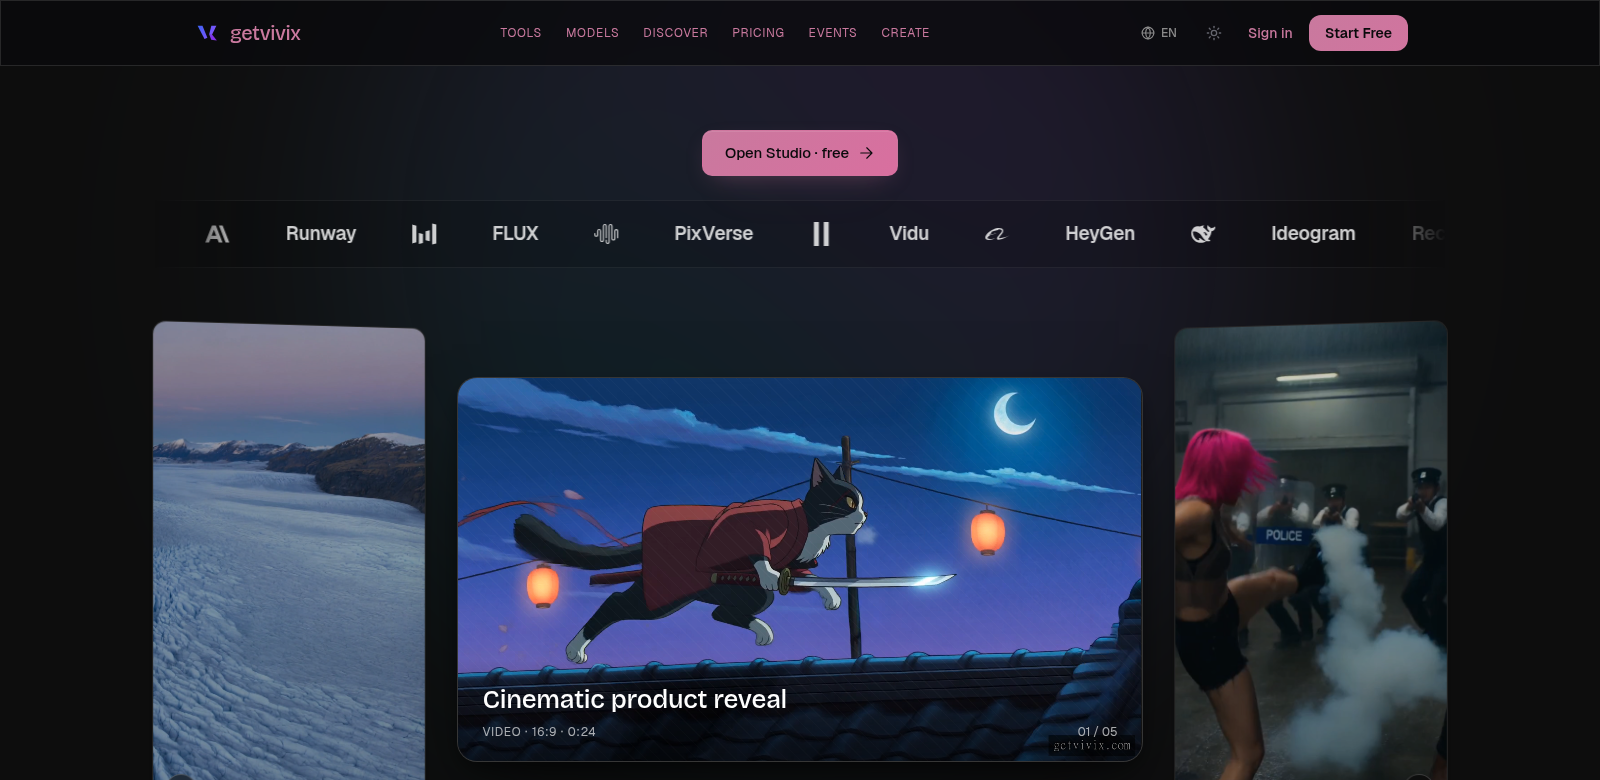This screenshot has width=1600, height=780.
Task: Open the glacier landscape thumbnail
Action: (289, 551)
